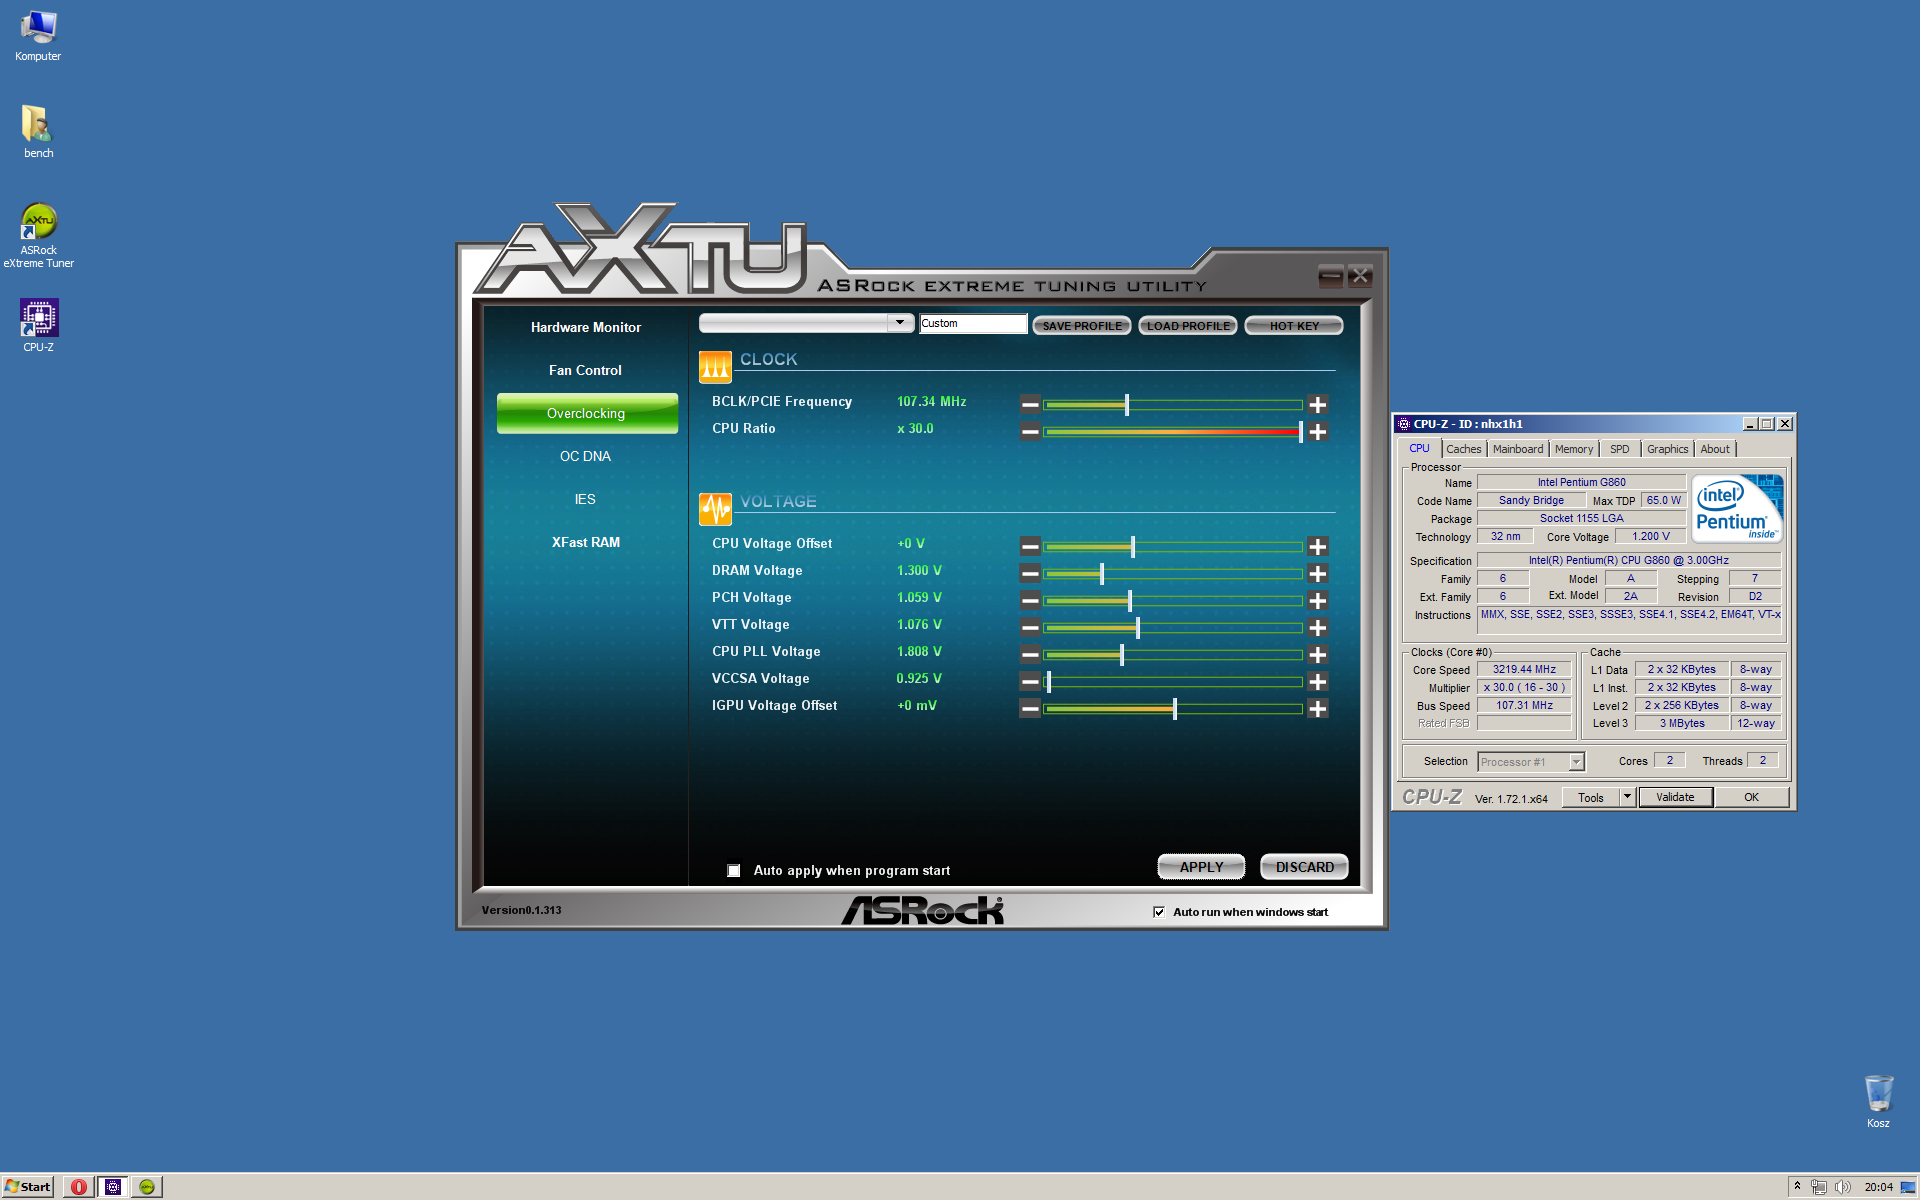Raise CPU PLL Voltage with plus button
1920x1200 pixels.
click(1318, 655)
